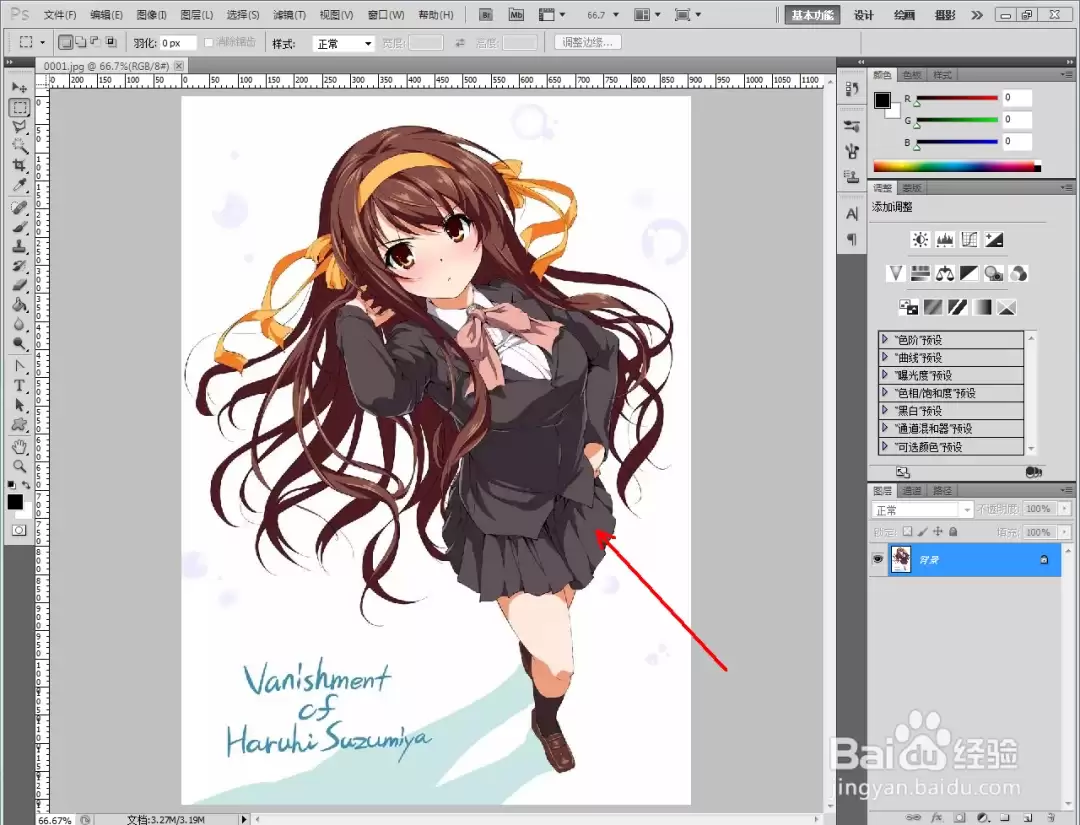This screenshot has height=825, width=1080.
Task: Hide the 背景 layer with its eye icon
Action: coord(878,559)
